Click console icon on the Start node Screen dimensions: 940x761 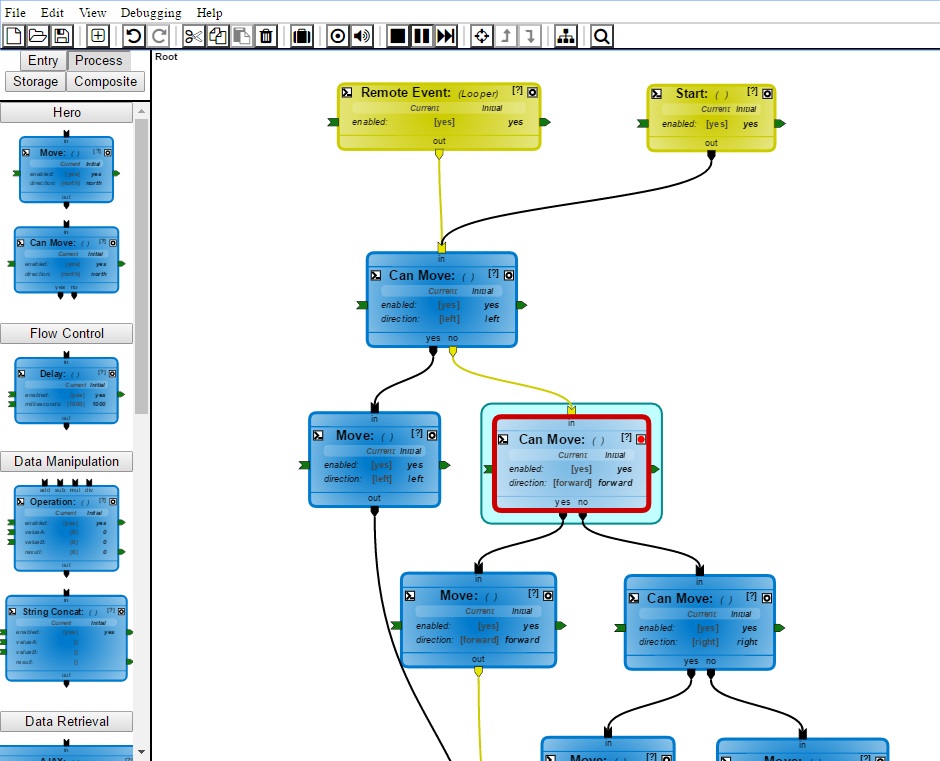click(x=656, y=94)
